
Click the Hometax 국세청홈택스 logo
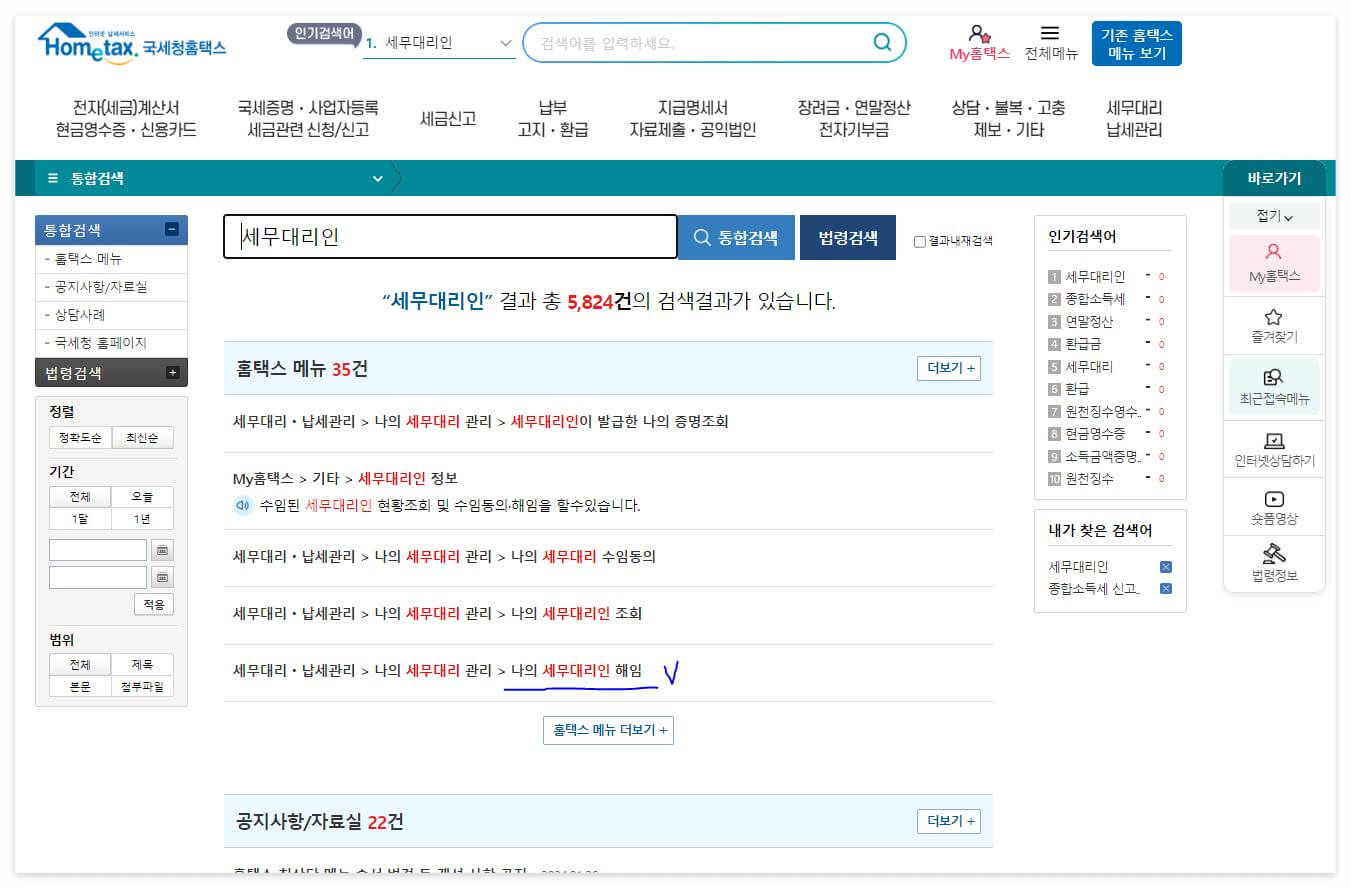tap(130, 43)
